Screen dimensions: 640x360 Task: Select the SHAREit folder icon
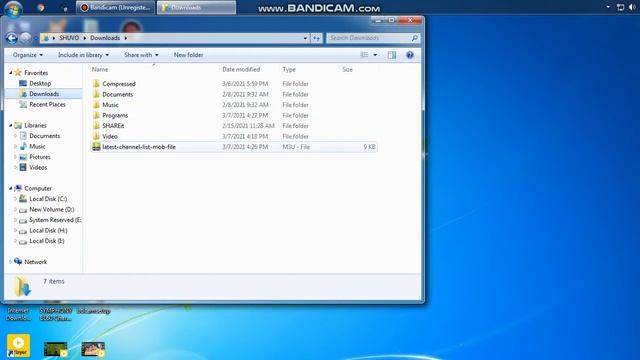point(96,126)
